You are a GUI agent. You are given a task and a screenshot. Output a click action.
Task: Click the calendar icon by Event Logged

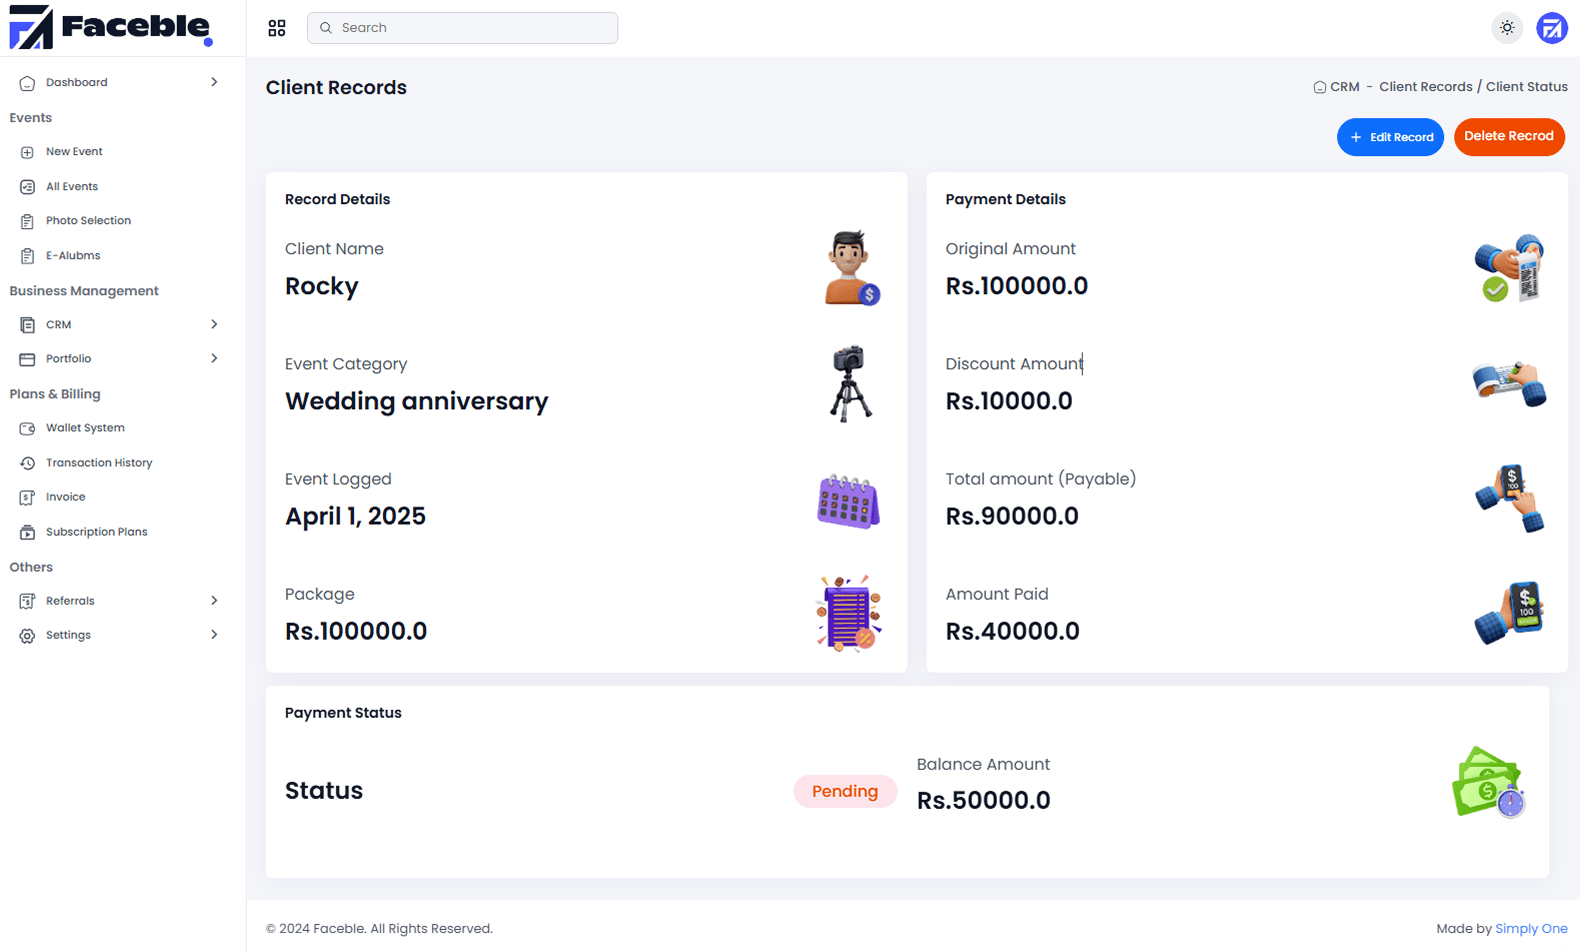tap(848, 501)
